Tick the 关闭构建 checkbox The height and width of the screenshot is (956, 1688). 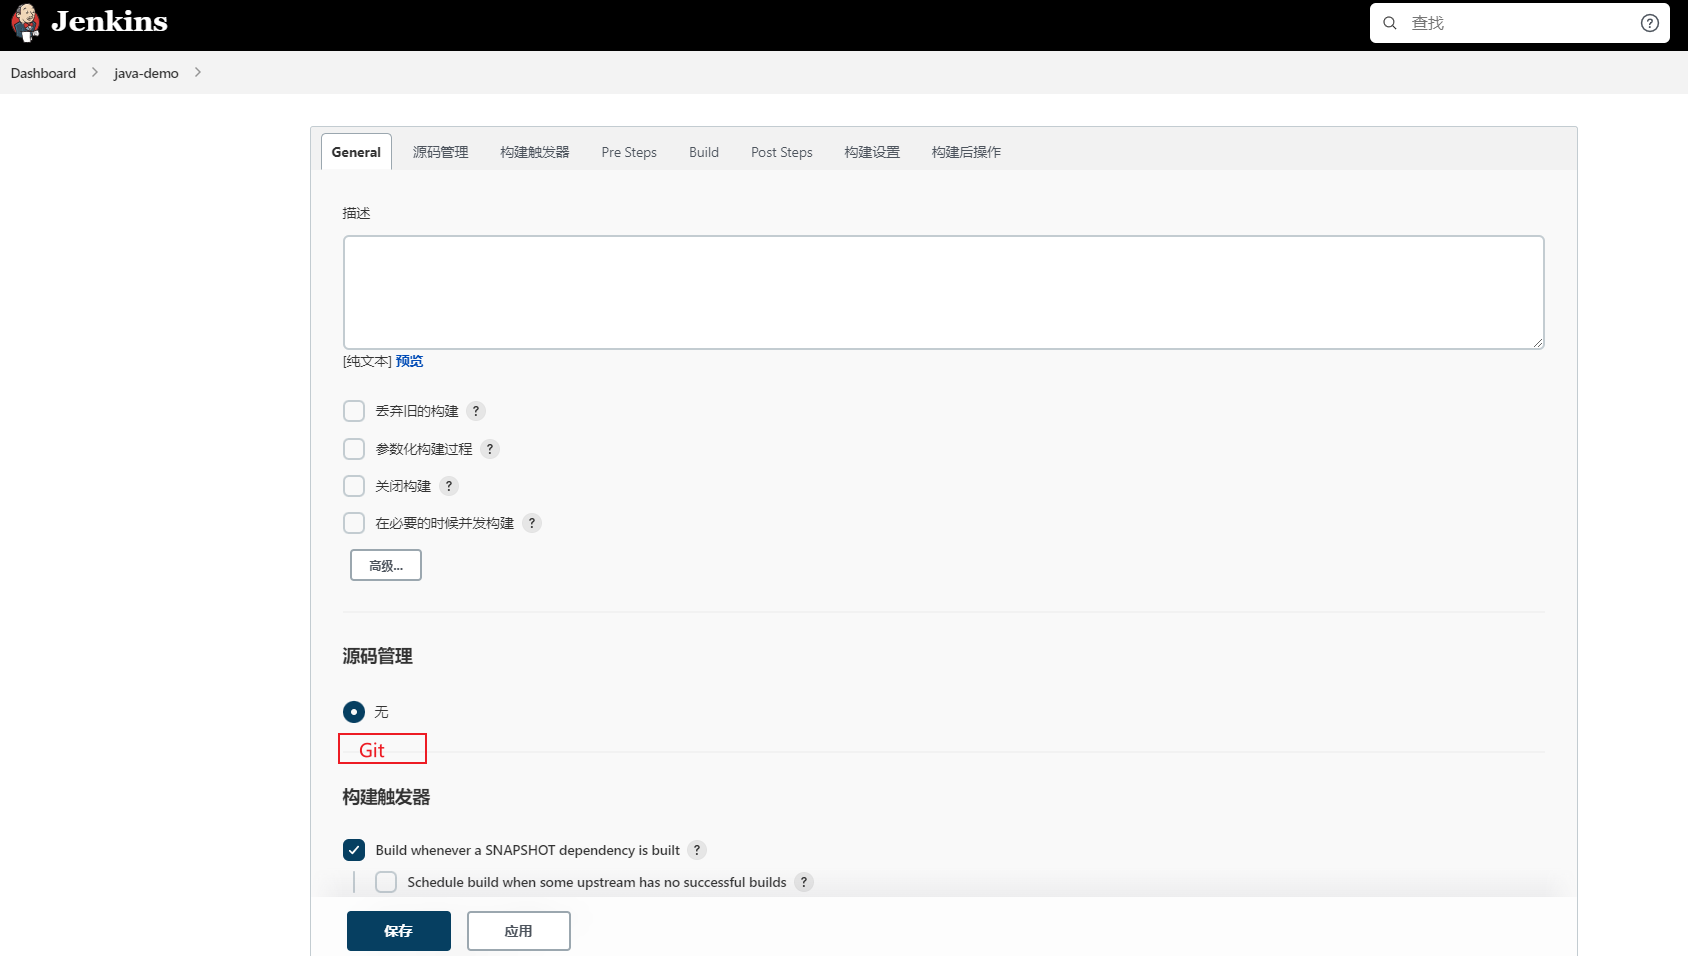[354, 486]
